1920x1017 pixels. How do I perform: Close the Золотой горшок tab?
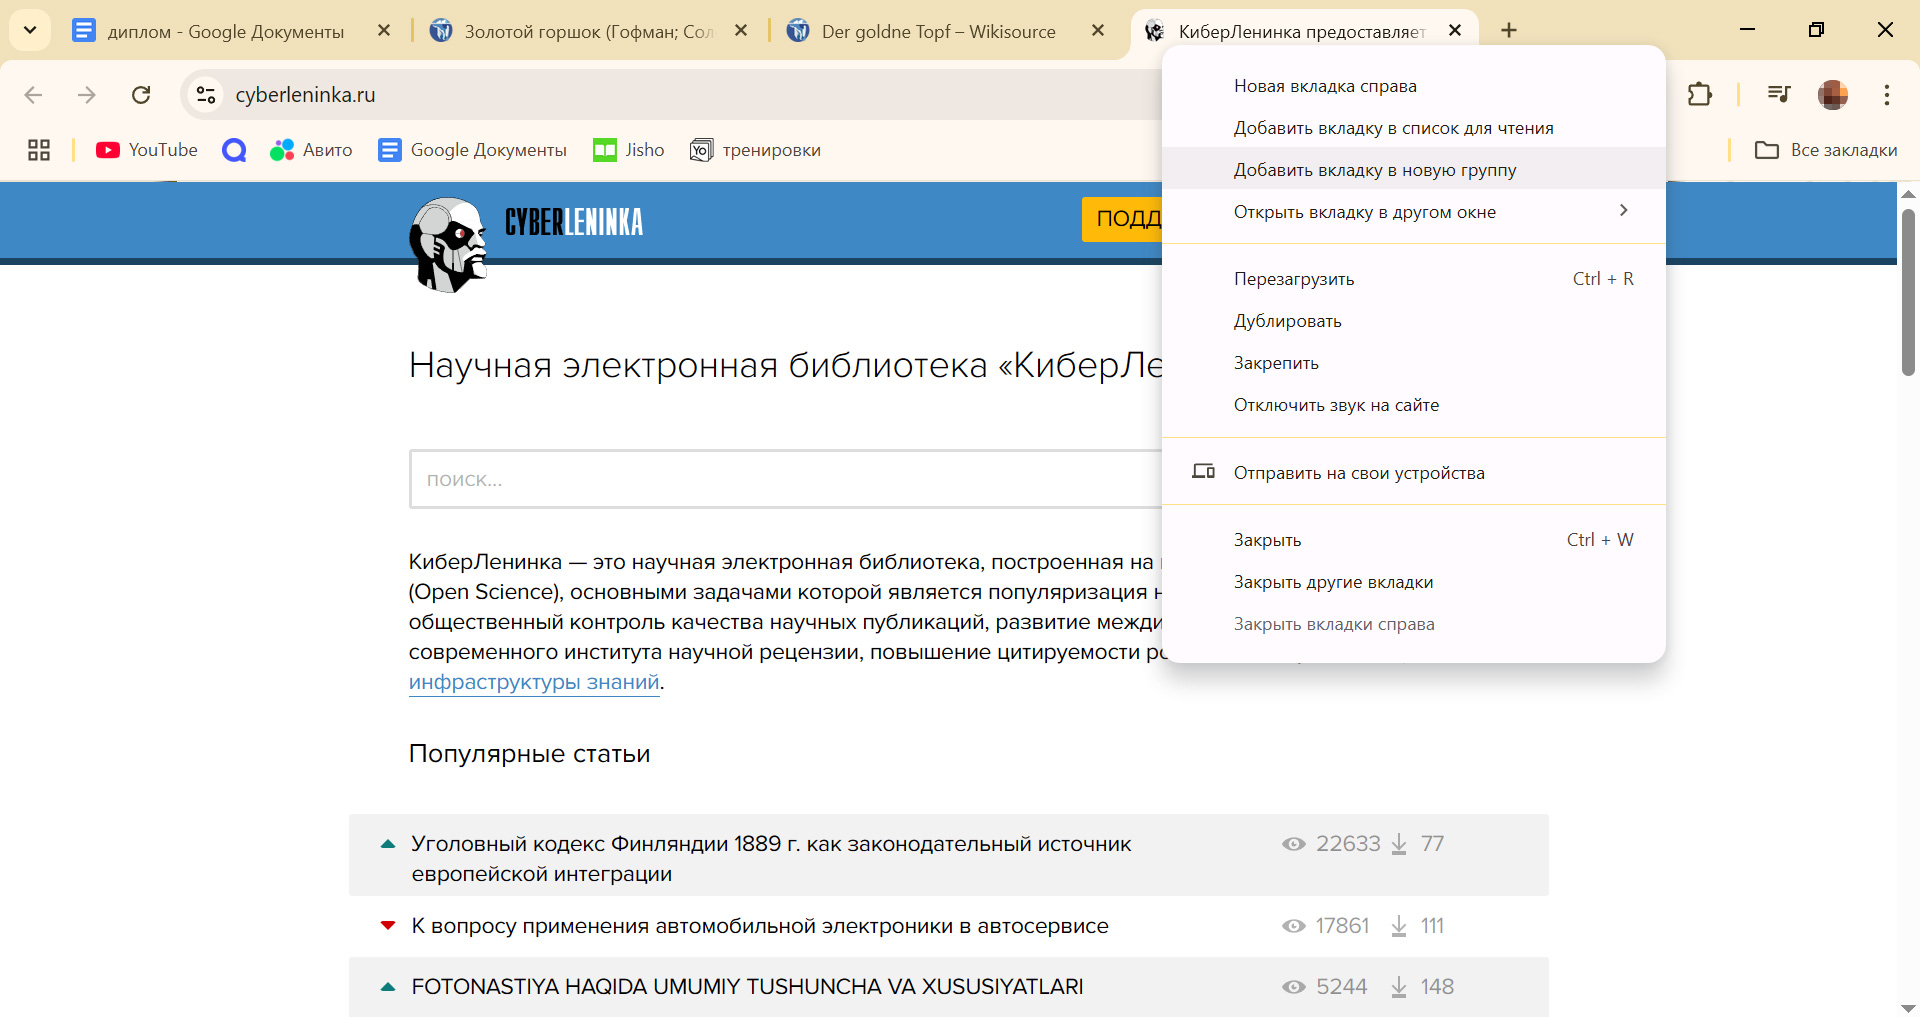point(741,31)
